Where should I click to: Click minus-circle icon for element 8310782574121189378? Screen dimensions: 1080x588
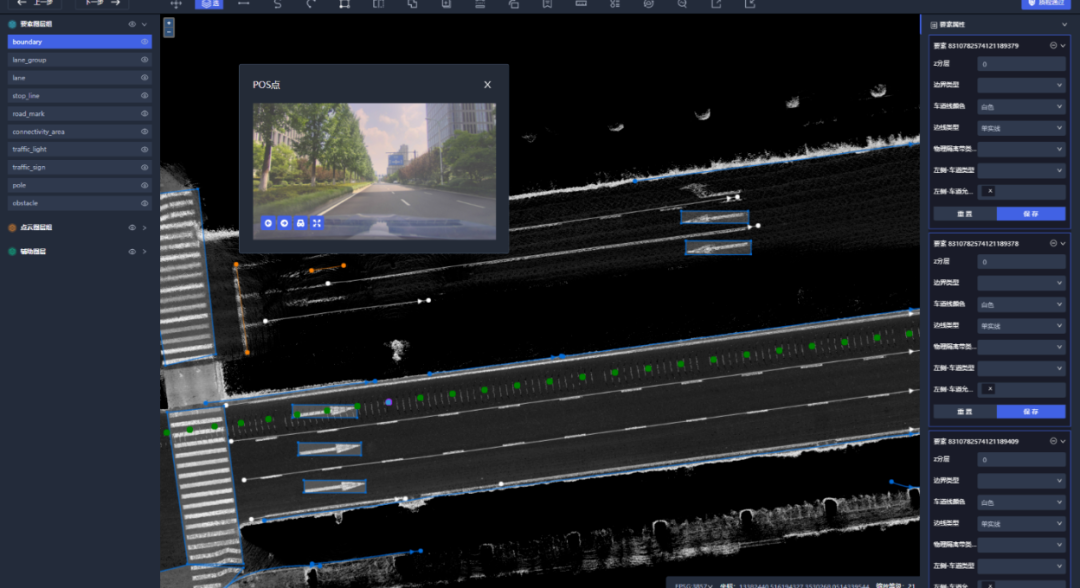(x=1053, y=243)
